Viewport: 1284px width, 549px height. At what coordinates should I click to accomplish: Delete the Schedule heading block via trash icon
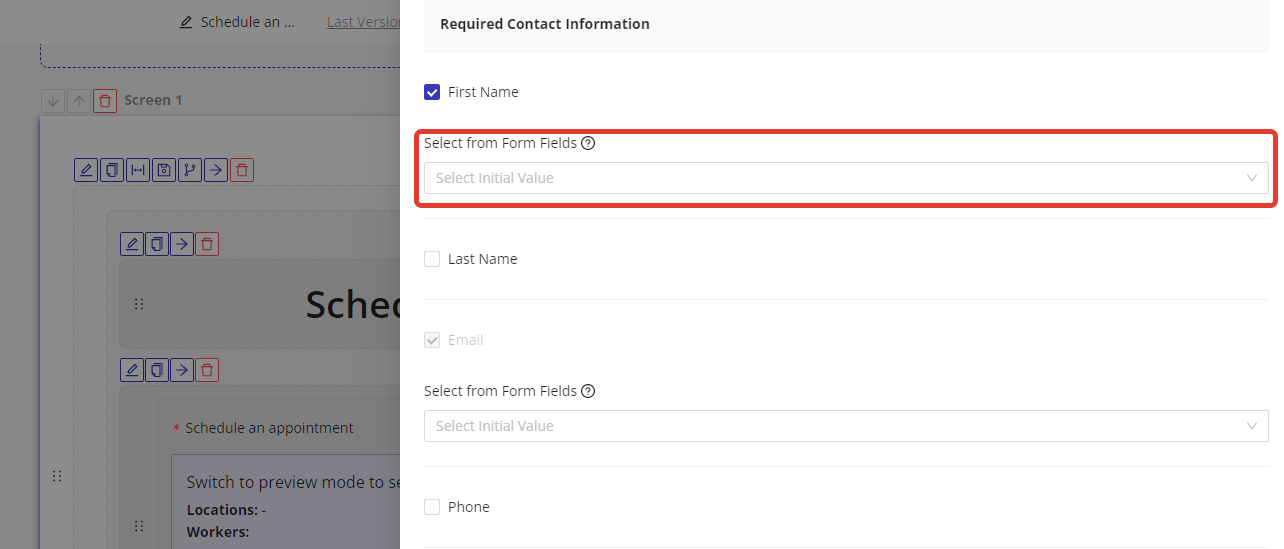tap(207, 244)
